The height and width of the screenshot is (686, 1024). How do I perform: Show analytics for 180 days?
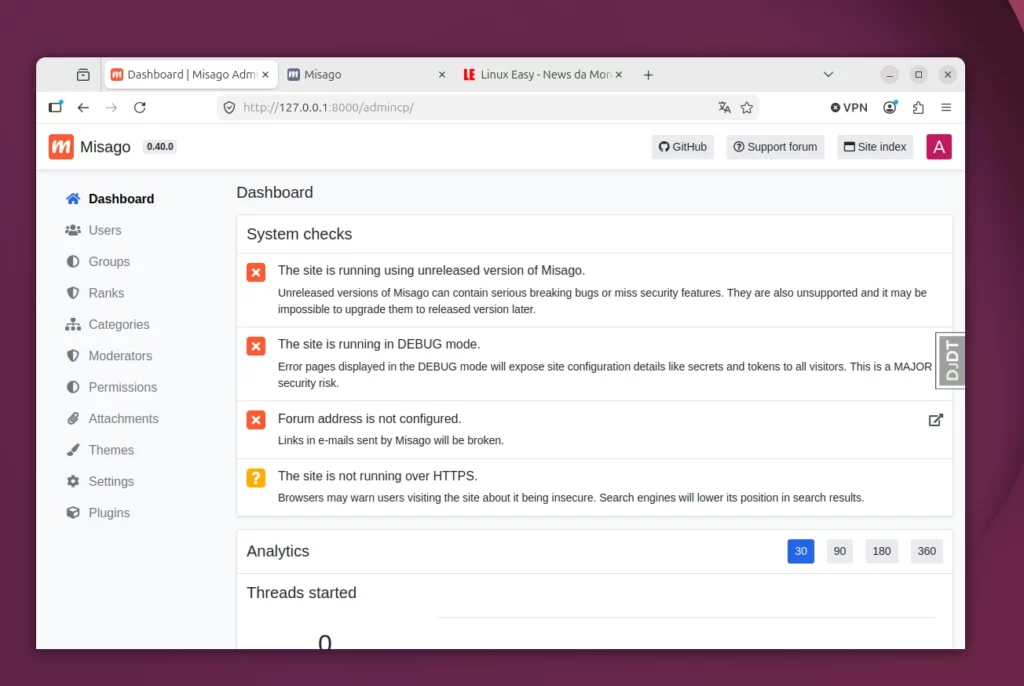tap(882, 551)
